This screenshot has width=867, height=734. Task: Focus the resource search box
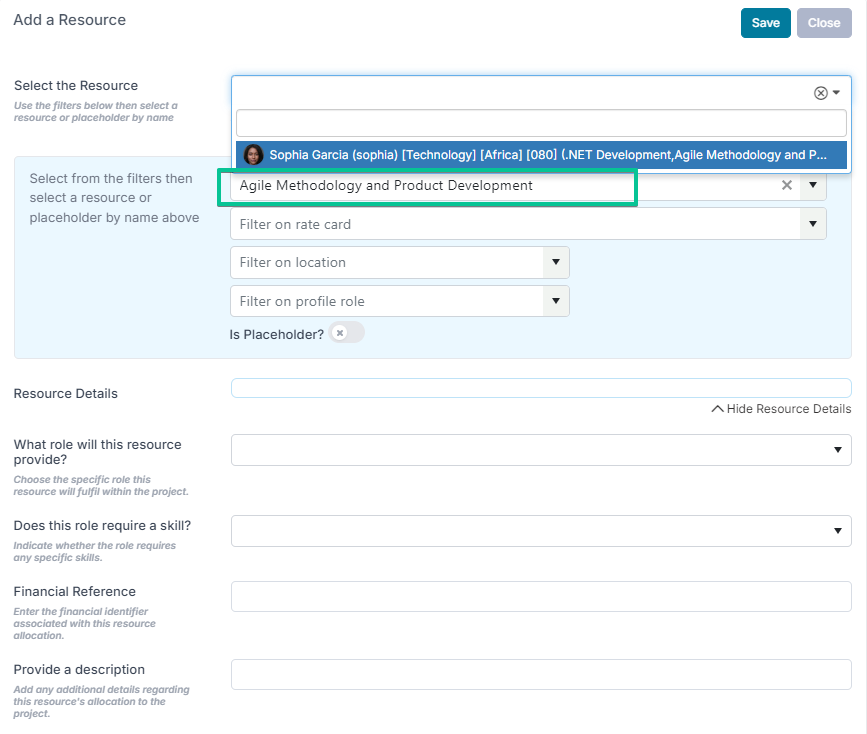tap(541, 123)
